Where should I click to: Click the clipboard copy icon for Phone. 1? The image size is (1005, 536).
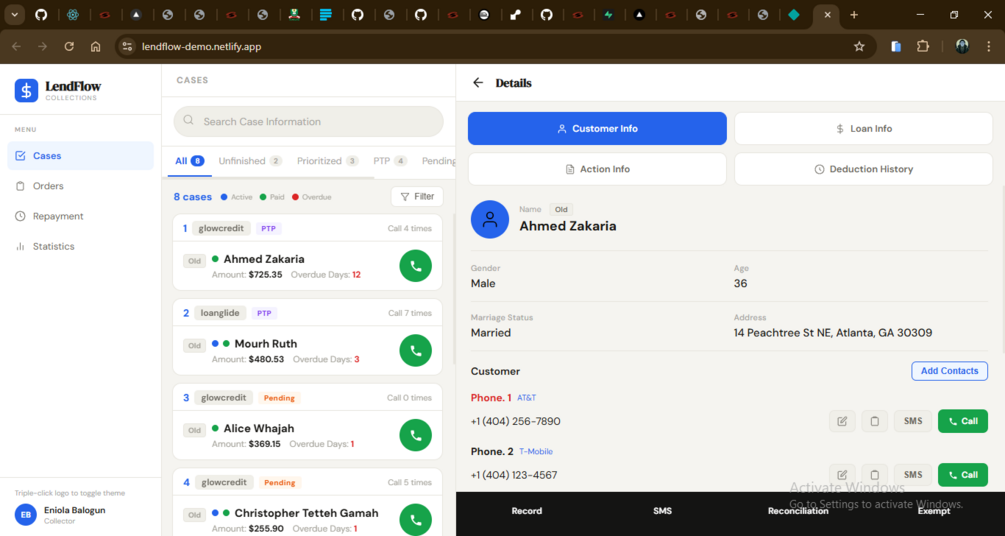coord(874,421)
